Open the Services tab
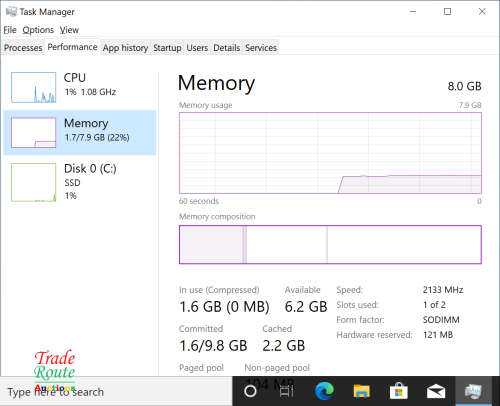The width and height of the screenshot is (500, 406). click(261, 48)
